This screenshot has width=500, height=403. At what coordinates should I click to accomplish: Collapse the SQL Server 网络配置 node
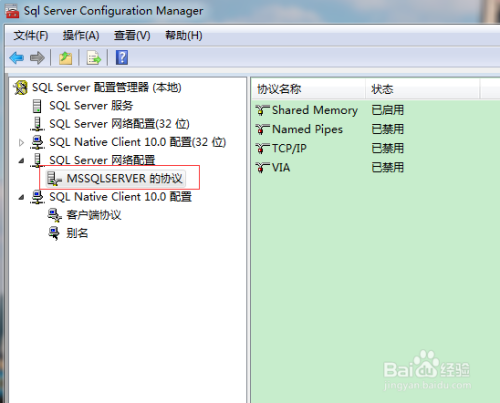click(x=21, y=161)
